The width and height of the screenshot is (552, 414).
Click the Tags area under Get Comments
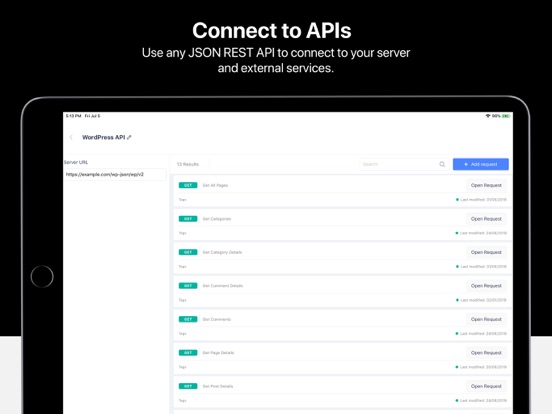[x=182, y=333]
